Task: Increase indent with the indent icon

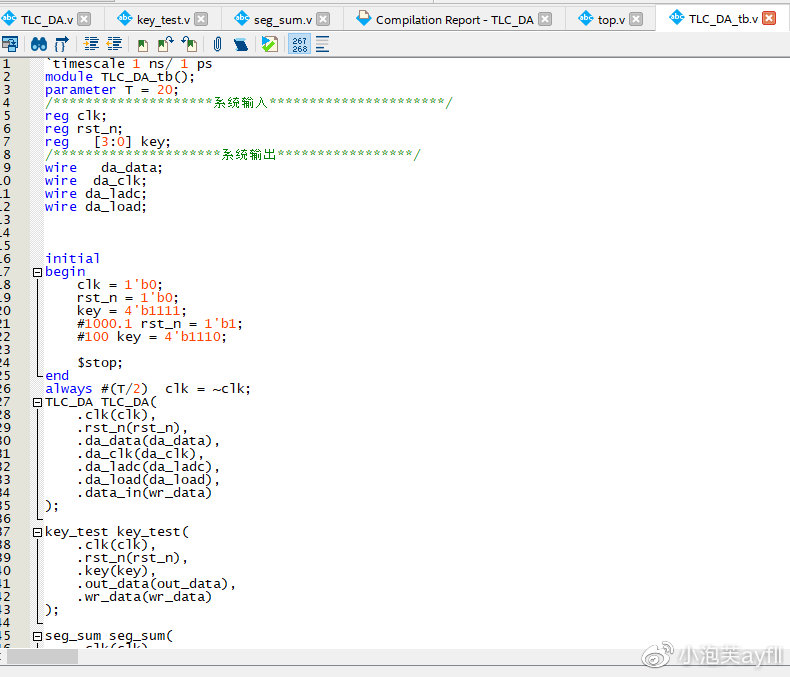Action: coord(91,44)
